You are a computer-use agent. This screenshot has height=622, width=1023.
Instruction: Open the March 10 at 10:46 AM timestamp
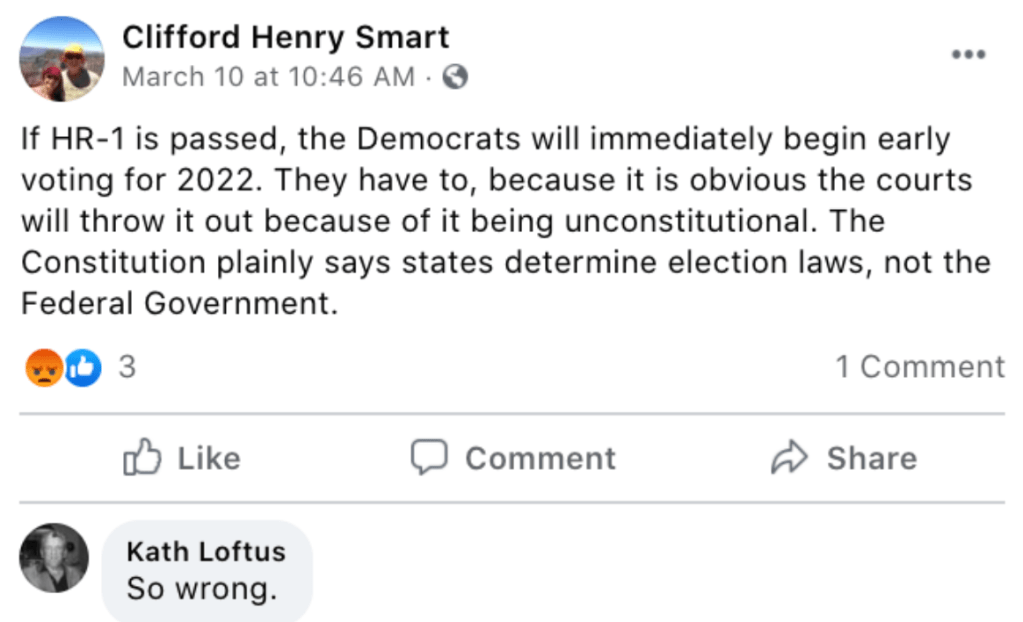267,77
